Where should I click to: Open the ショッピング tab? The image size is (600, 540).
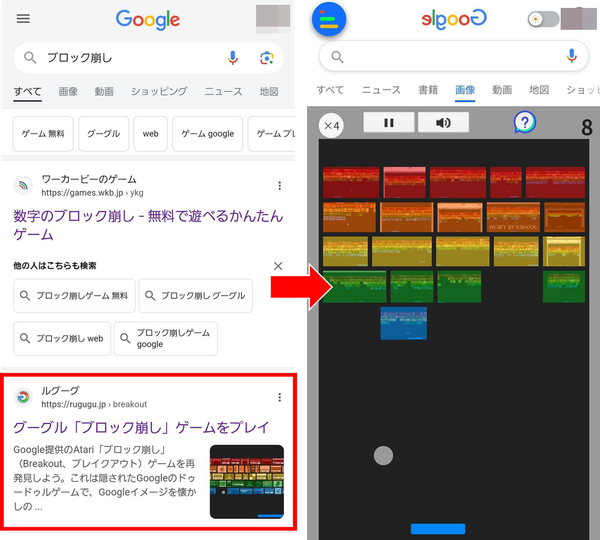click(x=159, y=92)
